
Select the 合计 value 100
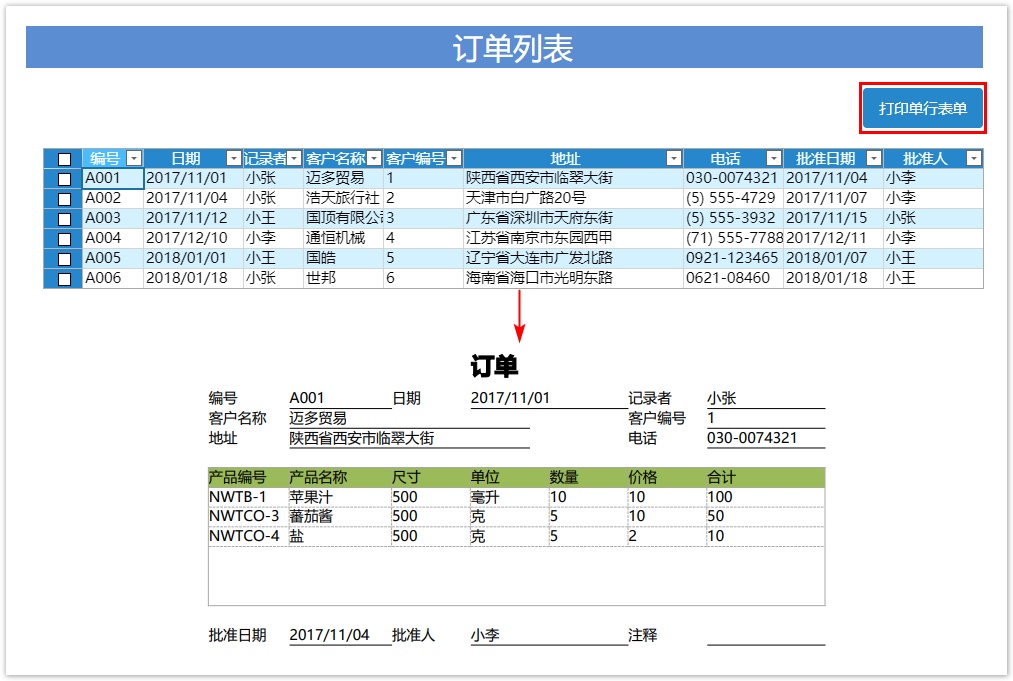[x=766, y=498]
